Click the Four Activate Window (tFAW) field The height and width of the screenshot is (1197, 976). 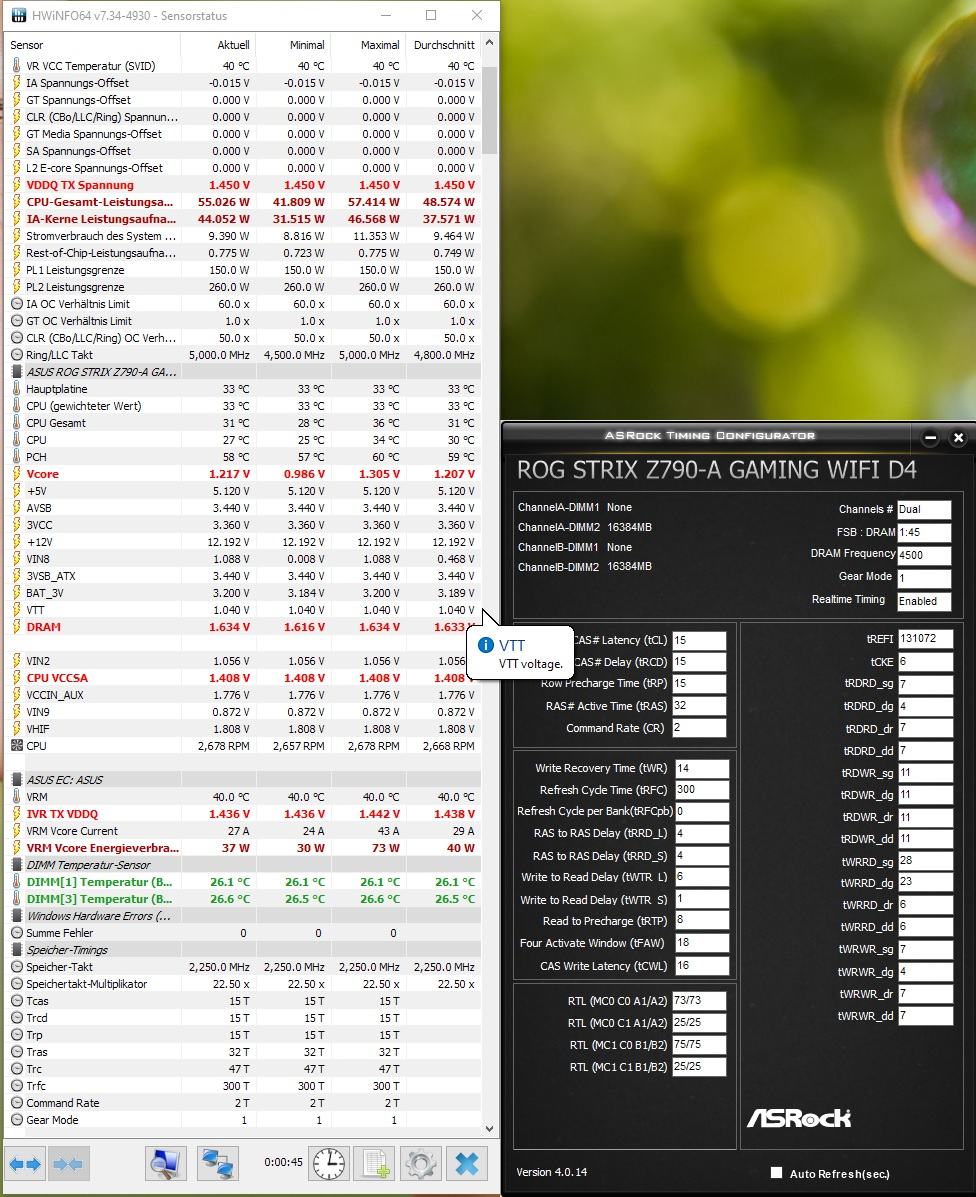click(702, 943)
